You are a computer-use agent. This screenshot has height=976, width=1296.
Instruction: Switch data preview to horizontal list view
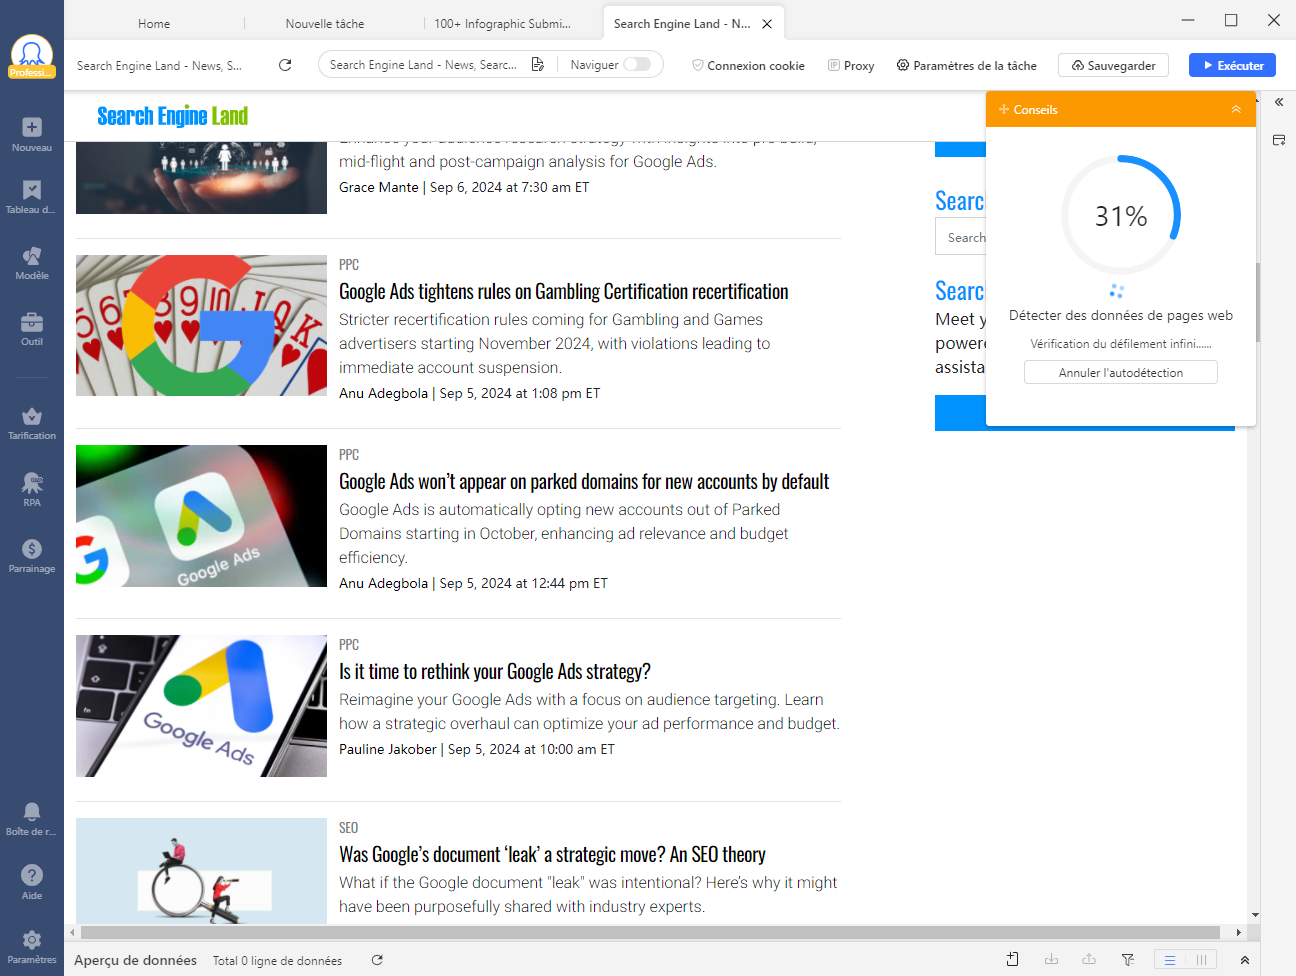(x=1170, y=960)
